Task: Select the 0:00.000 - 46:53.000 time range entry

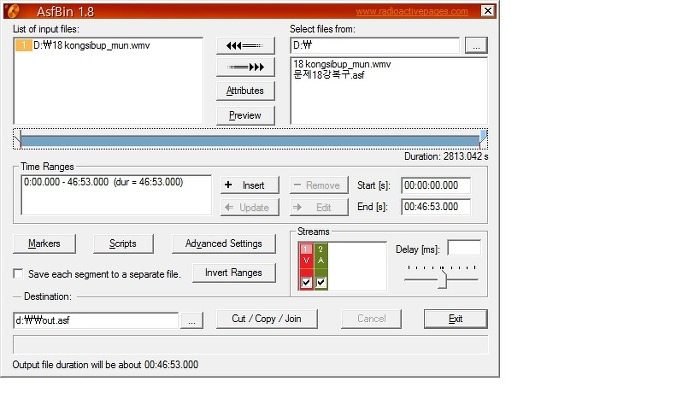Action: coord(104,182)
